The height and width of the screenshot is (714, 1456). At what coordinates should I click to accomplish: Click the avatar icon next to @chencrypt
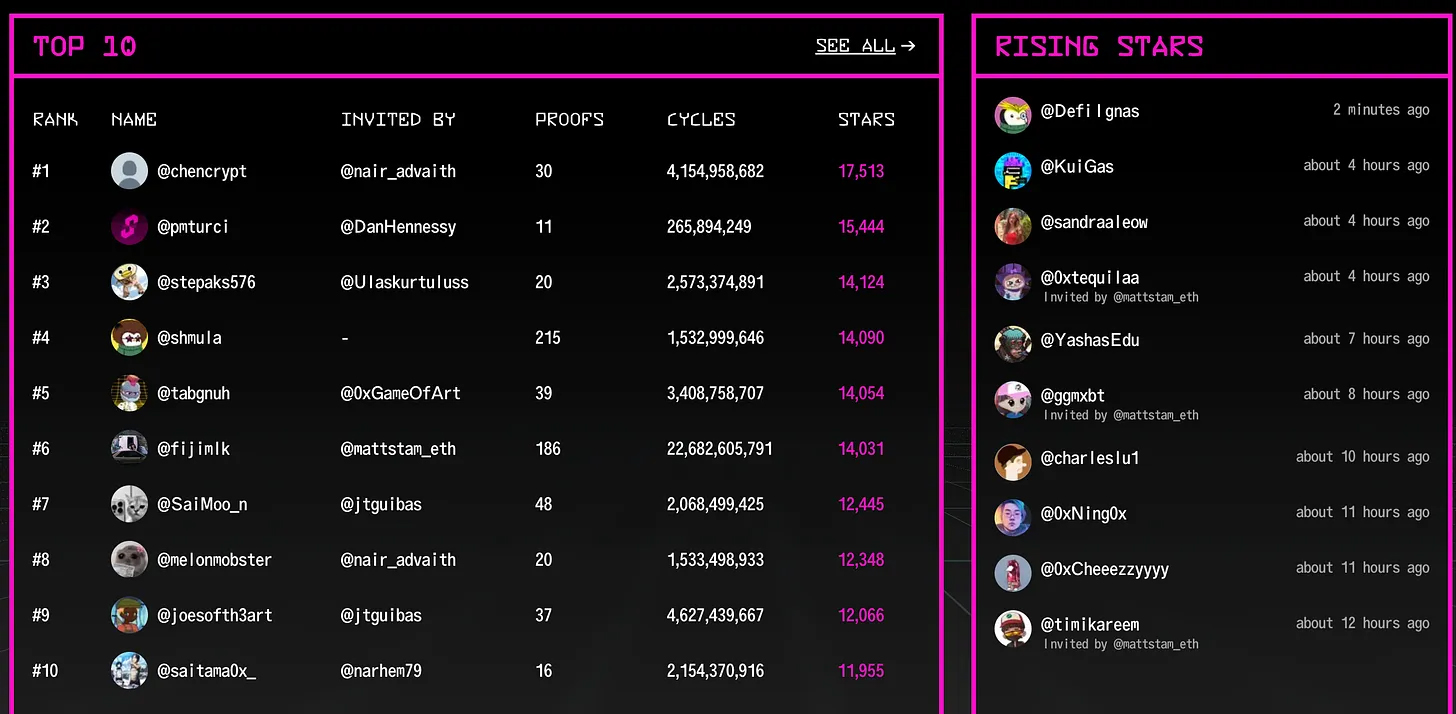[x=129, y=171]
